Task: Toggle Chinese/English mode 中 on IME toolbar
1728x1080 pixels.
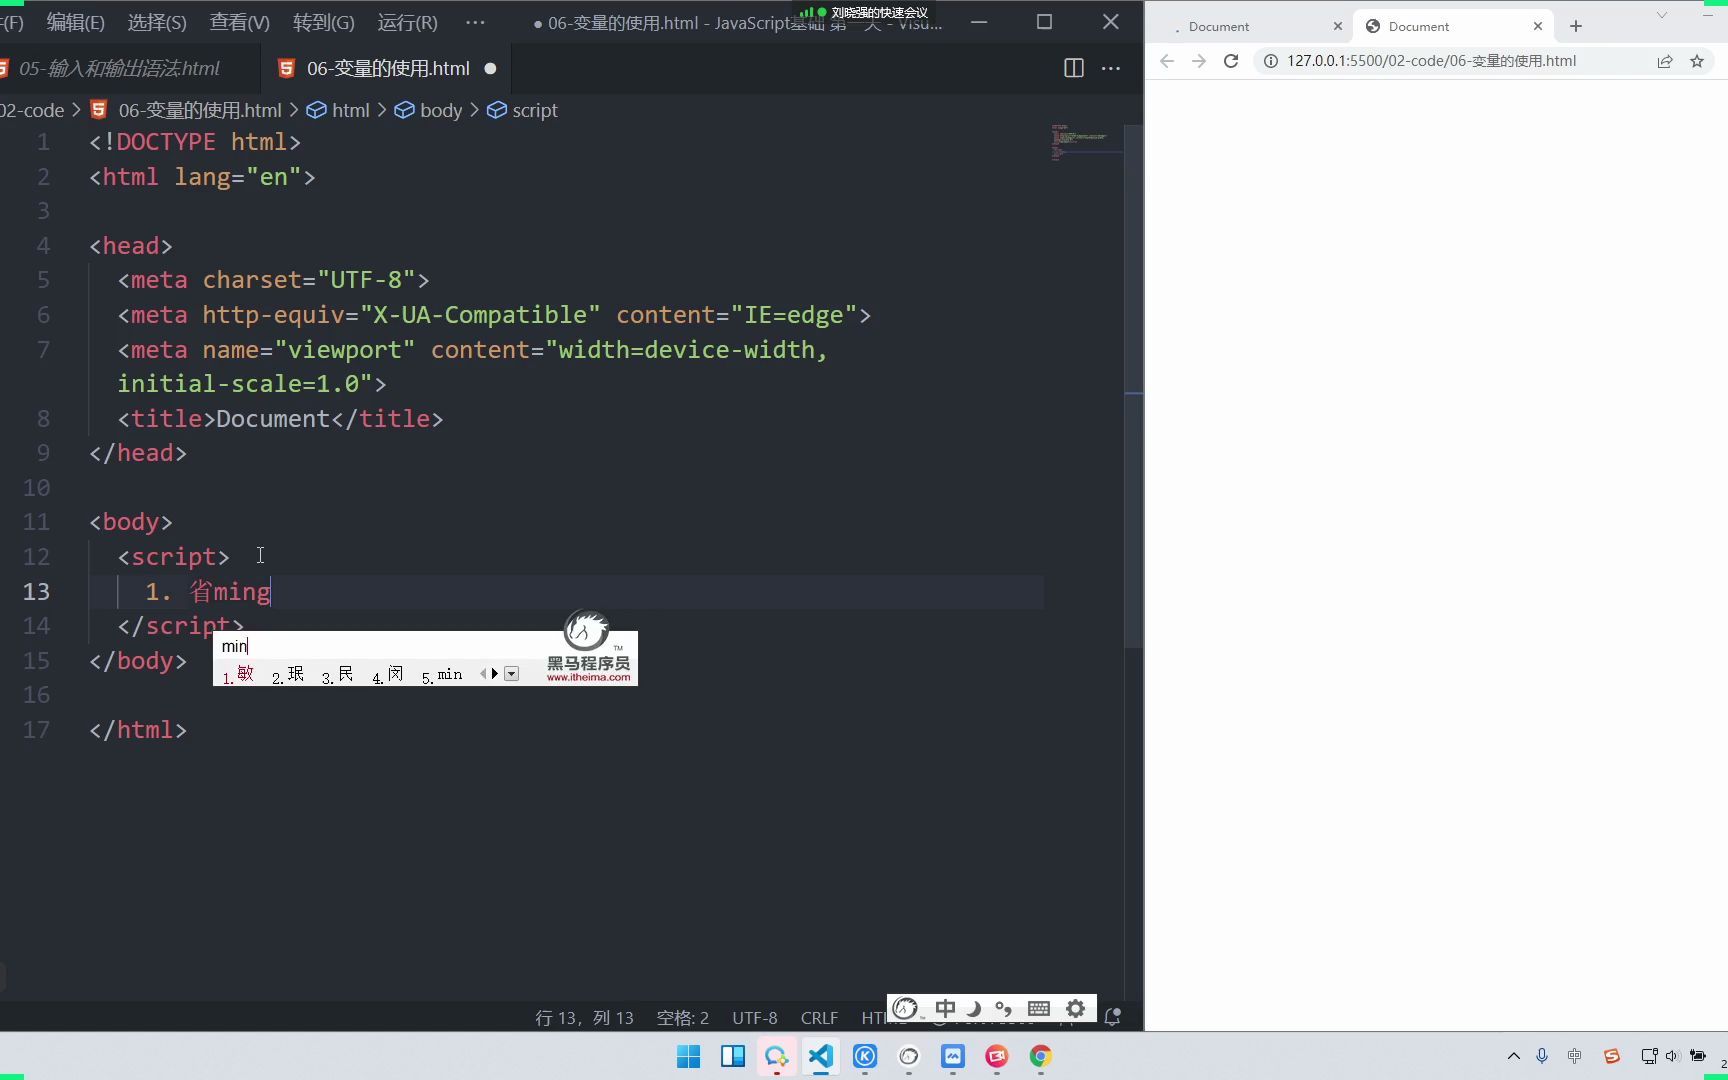Action: click(x=945, y=1008)
